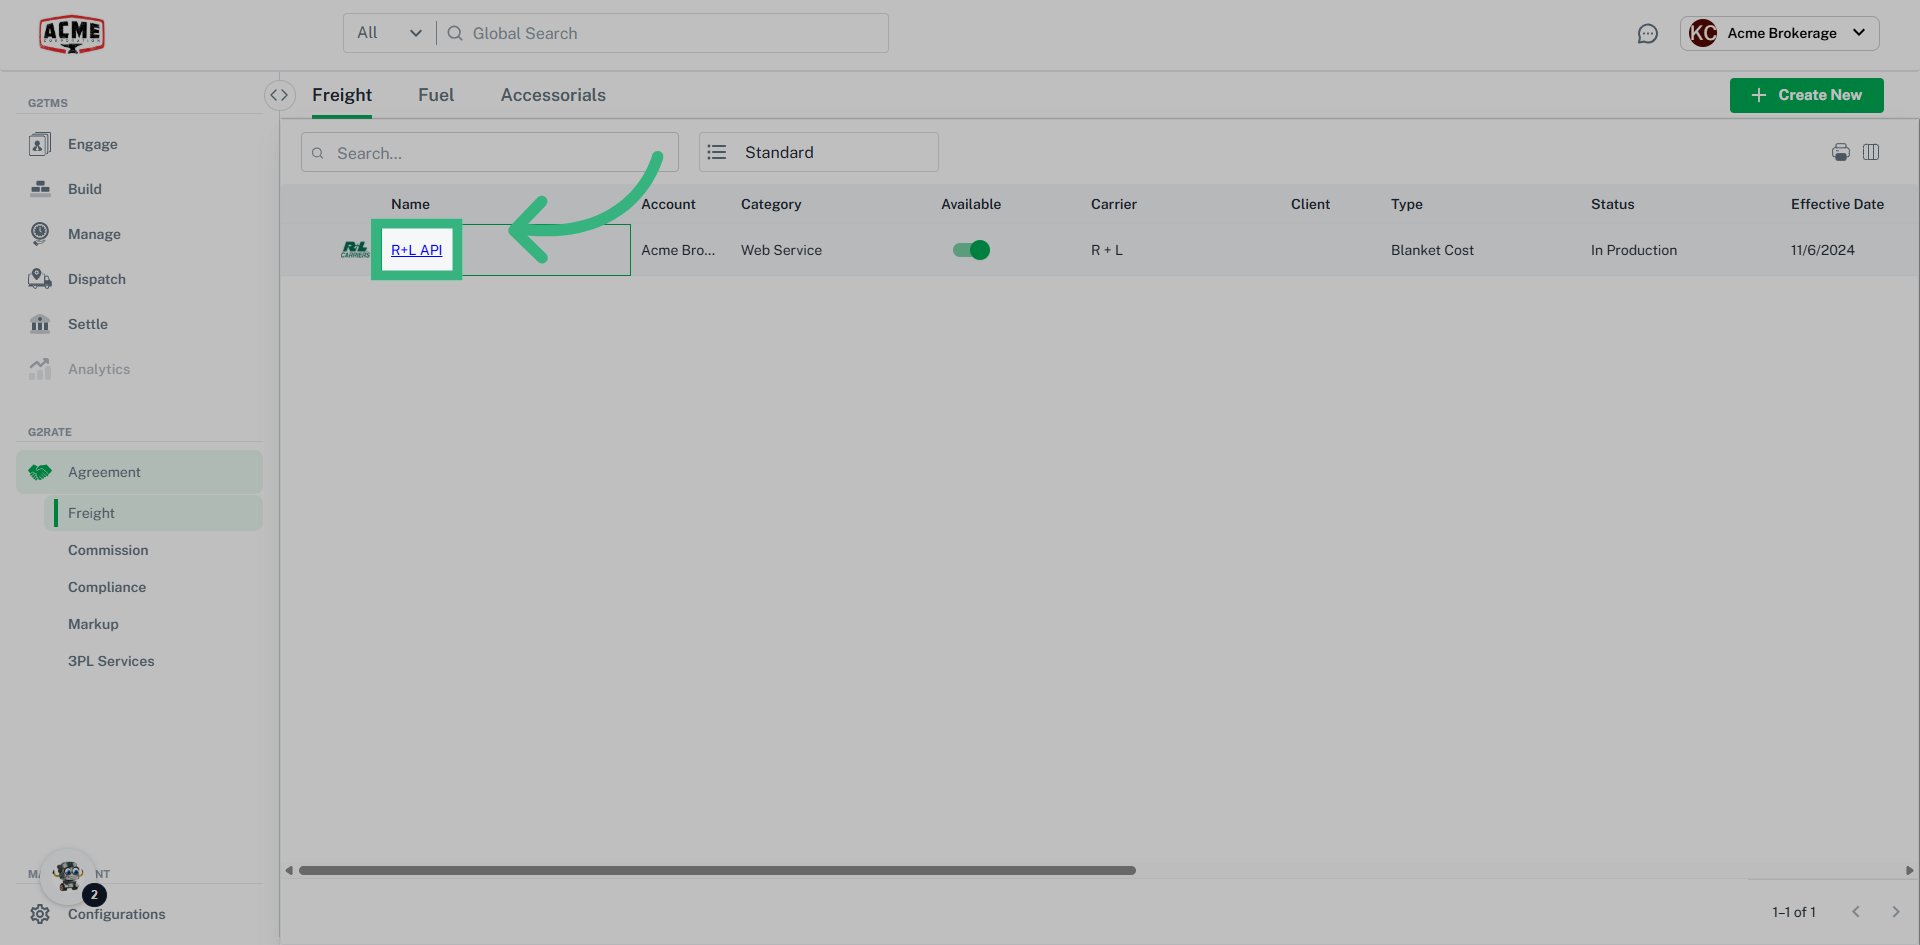Screen dimensions: 1920x945
Task: Open the column settings icon
Action: click(1872, 152)
